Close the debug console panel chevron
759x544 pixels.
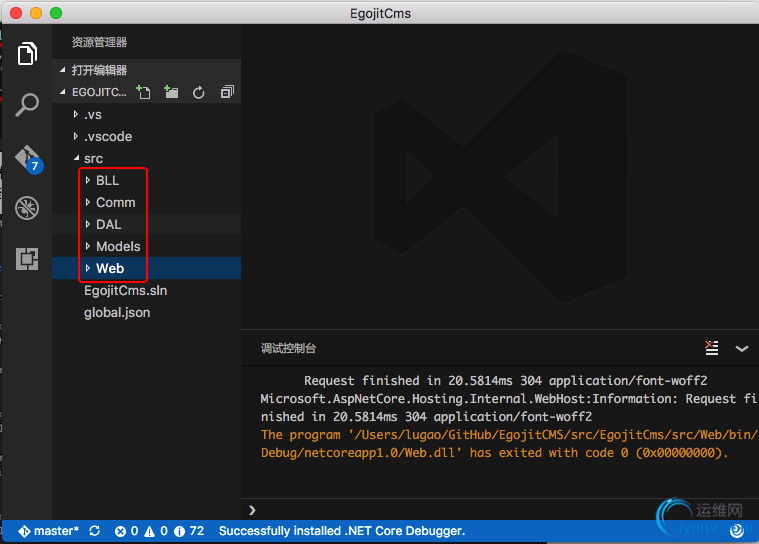pos(742,348)
